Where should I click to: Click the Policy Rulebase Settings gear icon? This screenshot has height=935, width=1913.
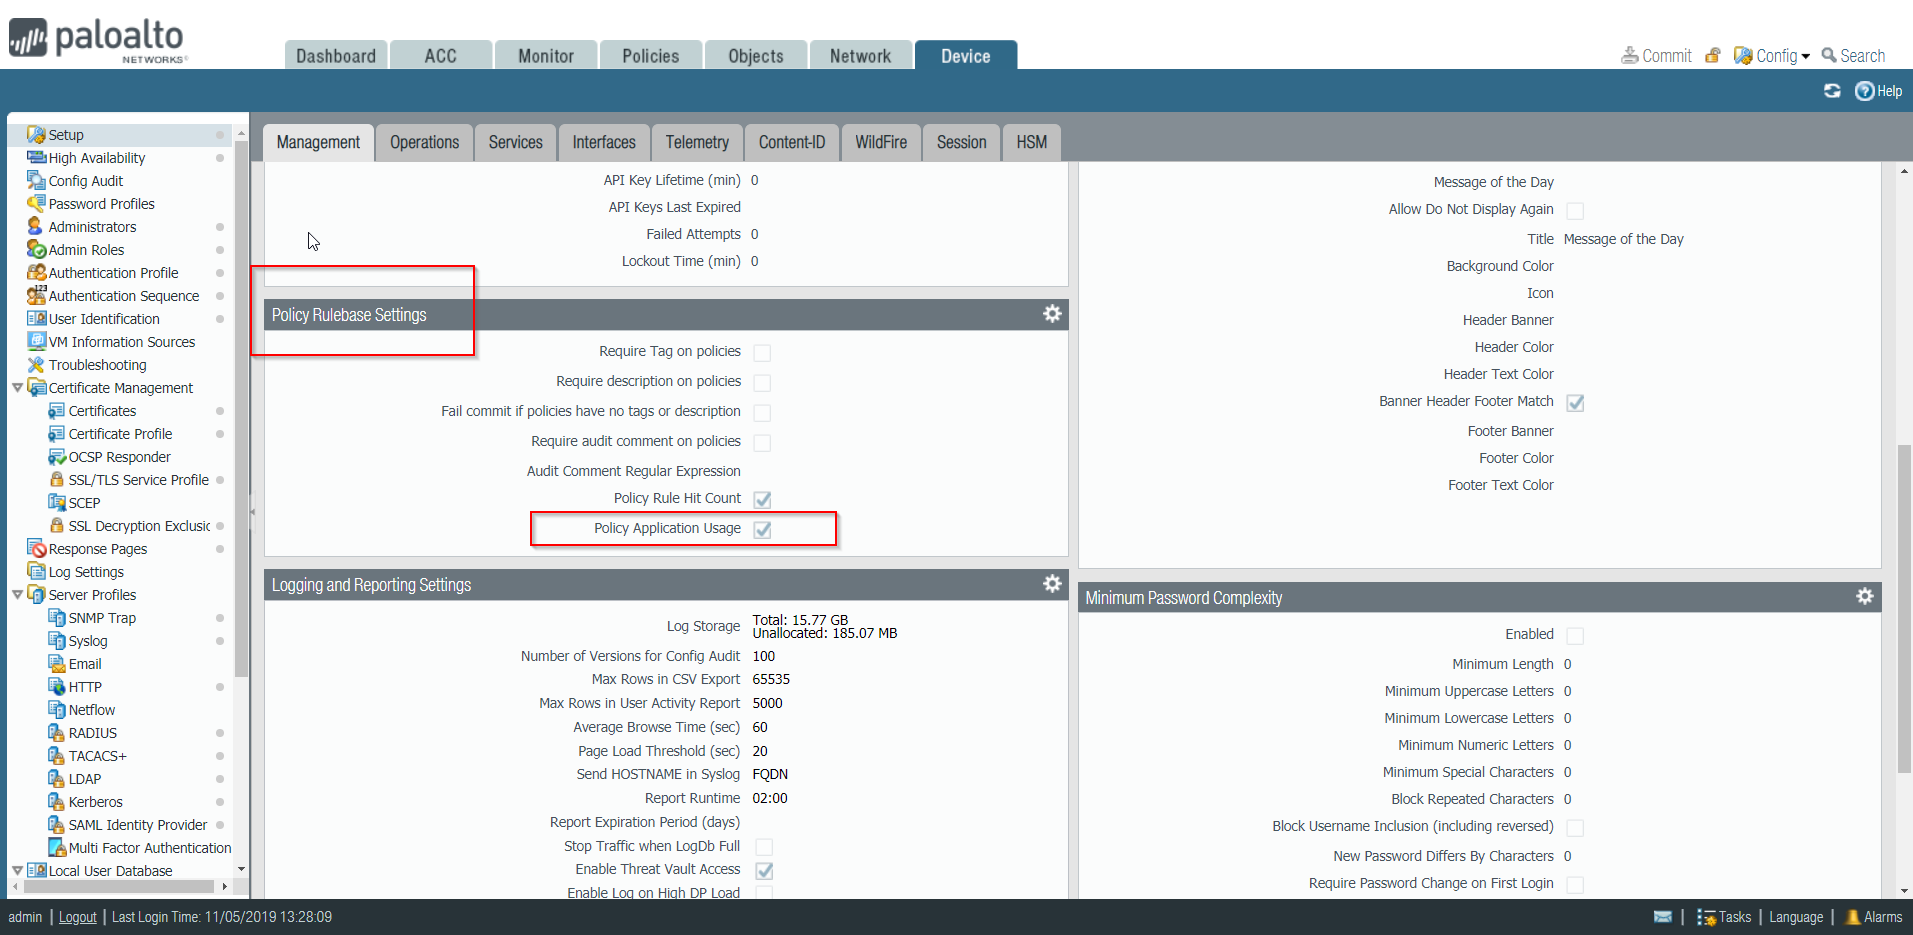coord(1051,314)
